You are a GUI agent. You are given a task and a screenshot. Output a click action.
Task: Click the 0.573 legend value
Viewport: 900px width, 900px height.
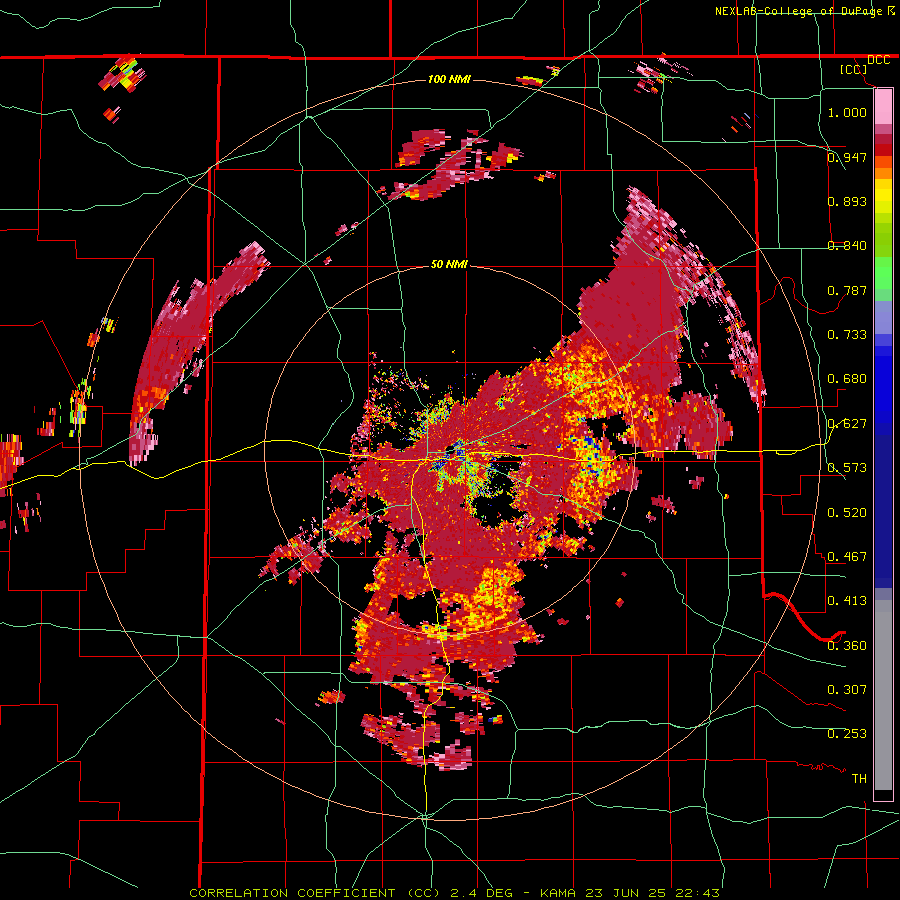click(847, 468)
